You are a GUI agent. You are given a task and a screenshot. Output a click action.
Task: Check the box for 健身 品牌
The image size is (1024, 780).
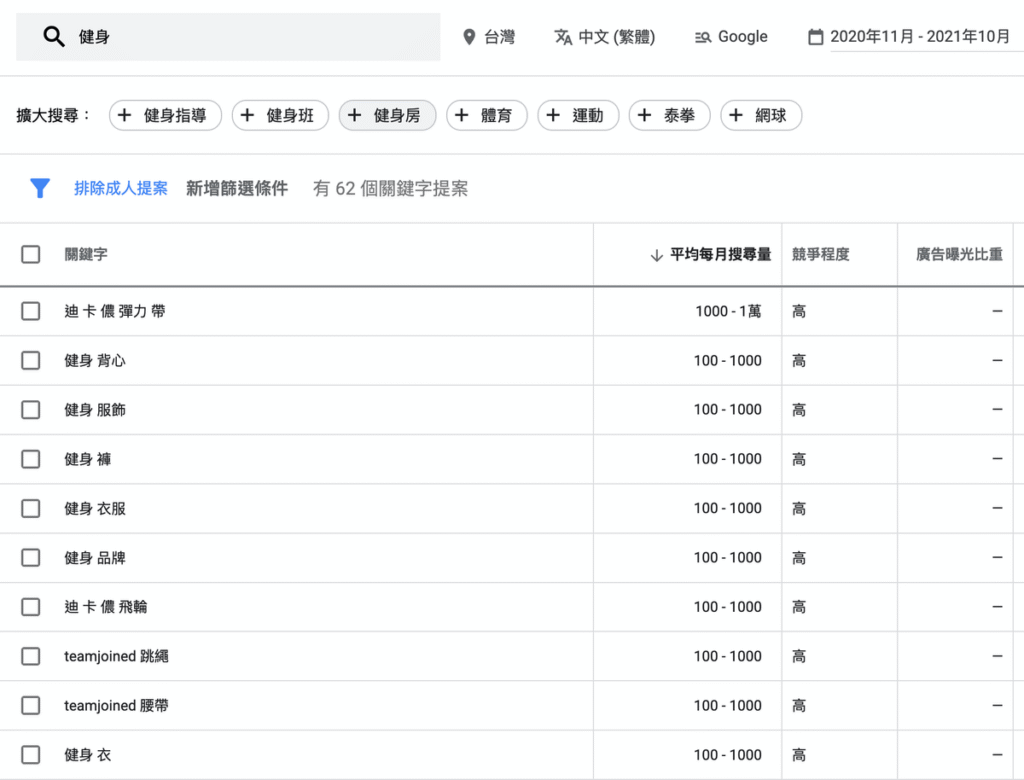31,558
